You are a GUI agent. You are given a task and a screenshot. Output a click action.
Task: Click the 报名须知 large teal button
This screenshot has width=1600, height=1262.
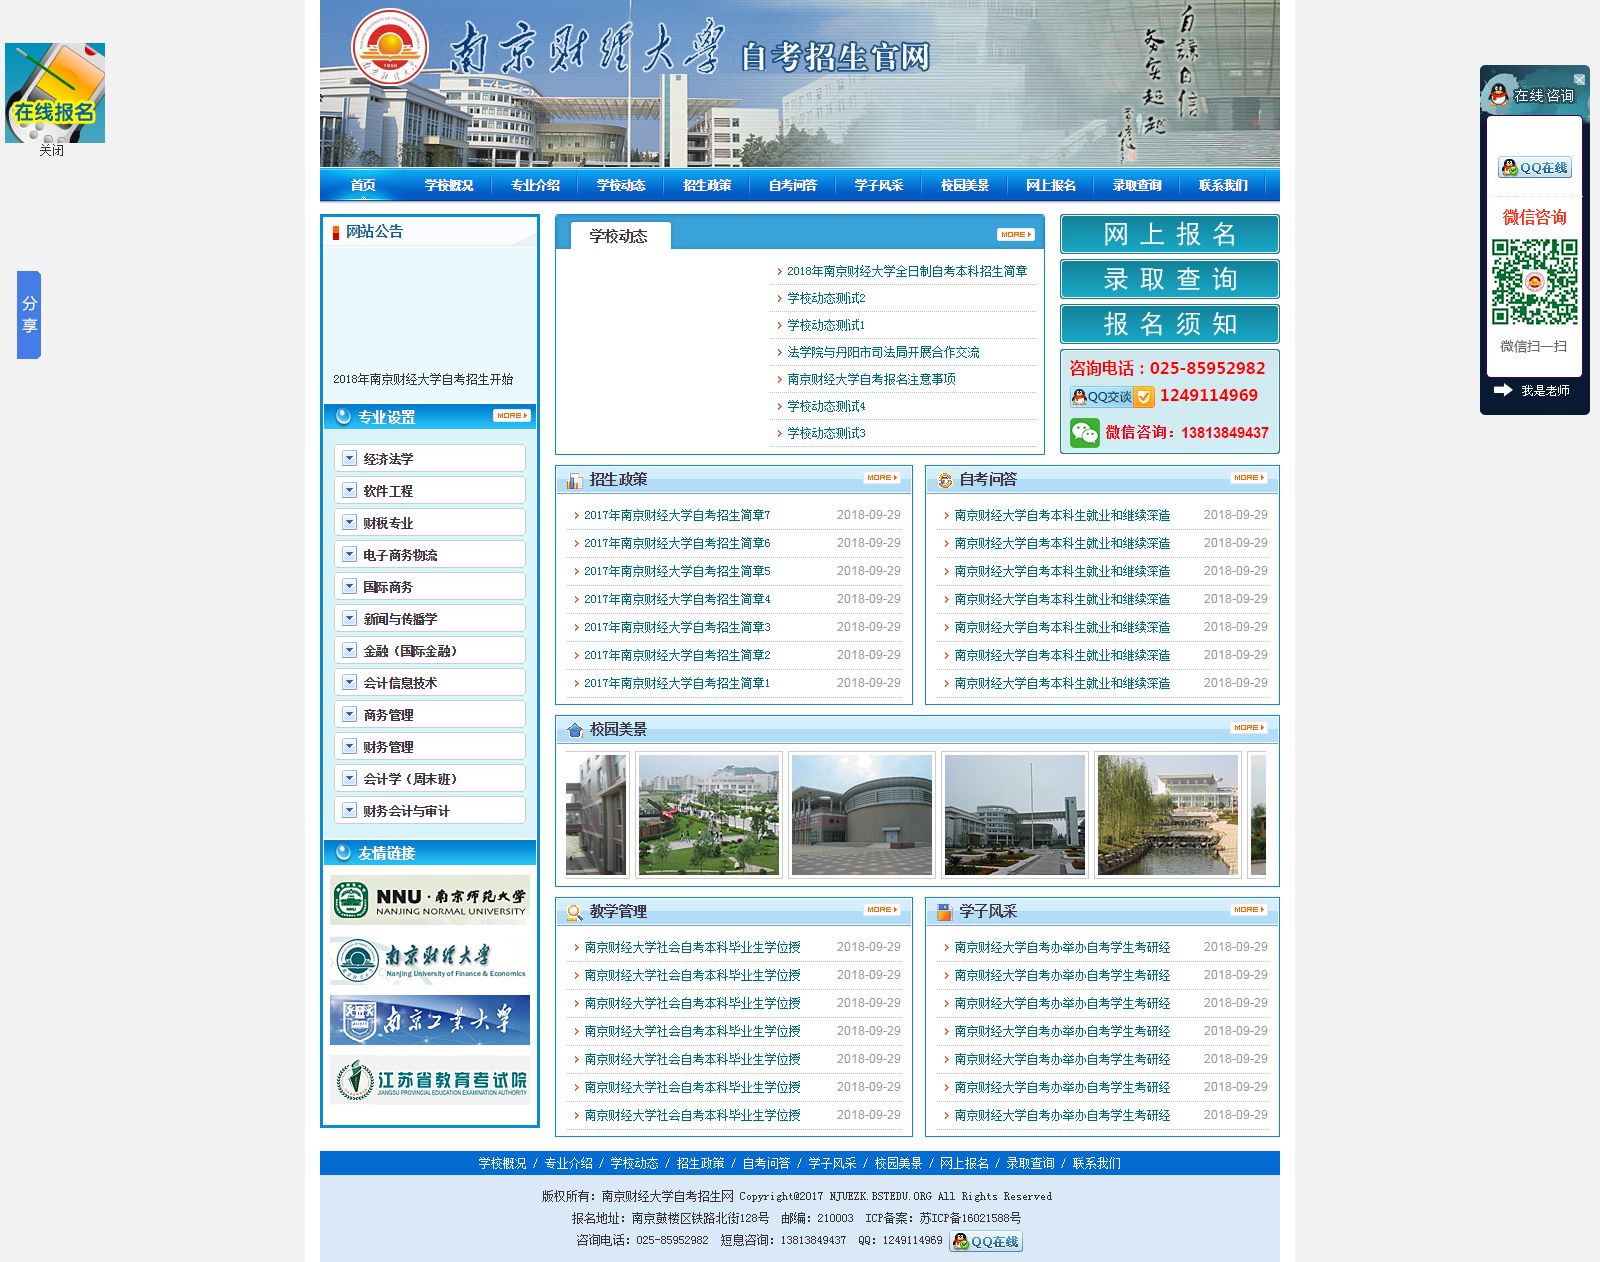pyautogui.click(x=1170, y=324)
